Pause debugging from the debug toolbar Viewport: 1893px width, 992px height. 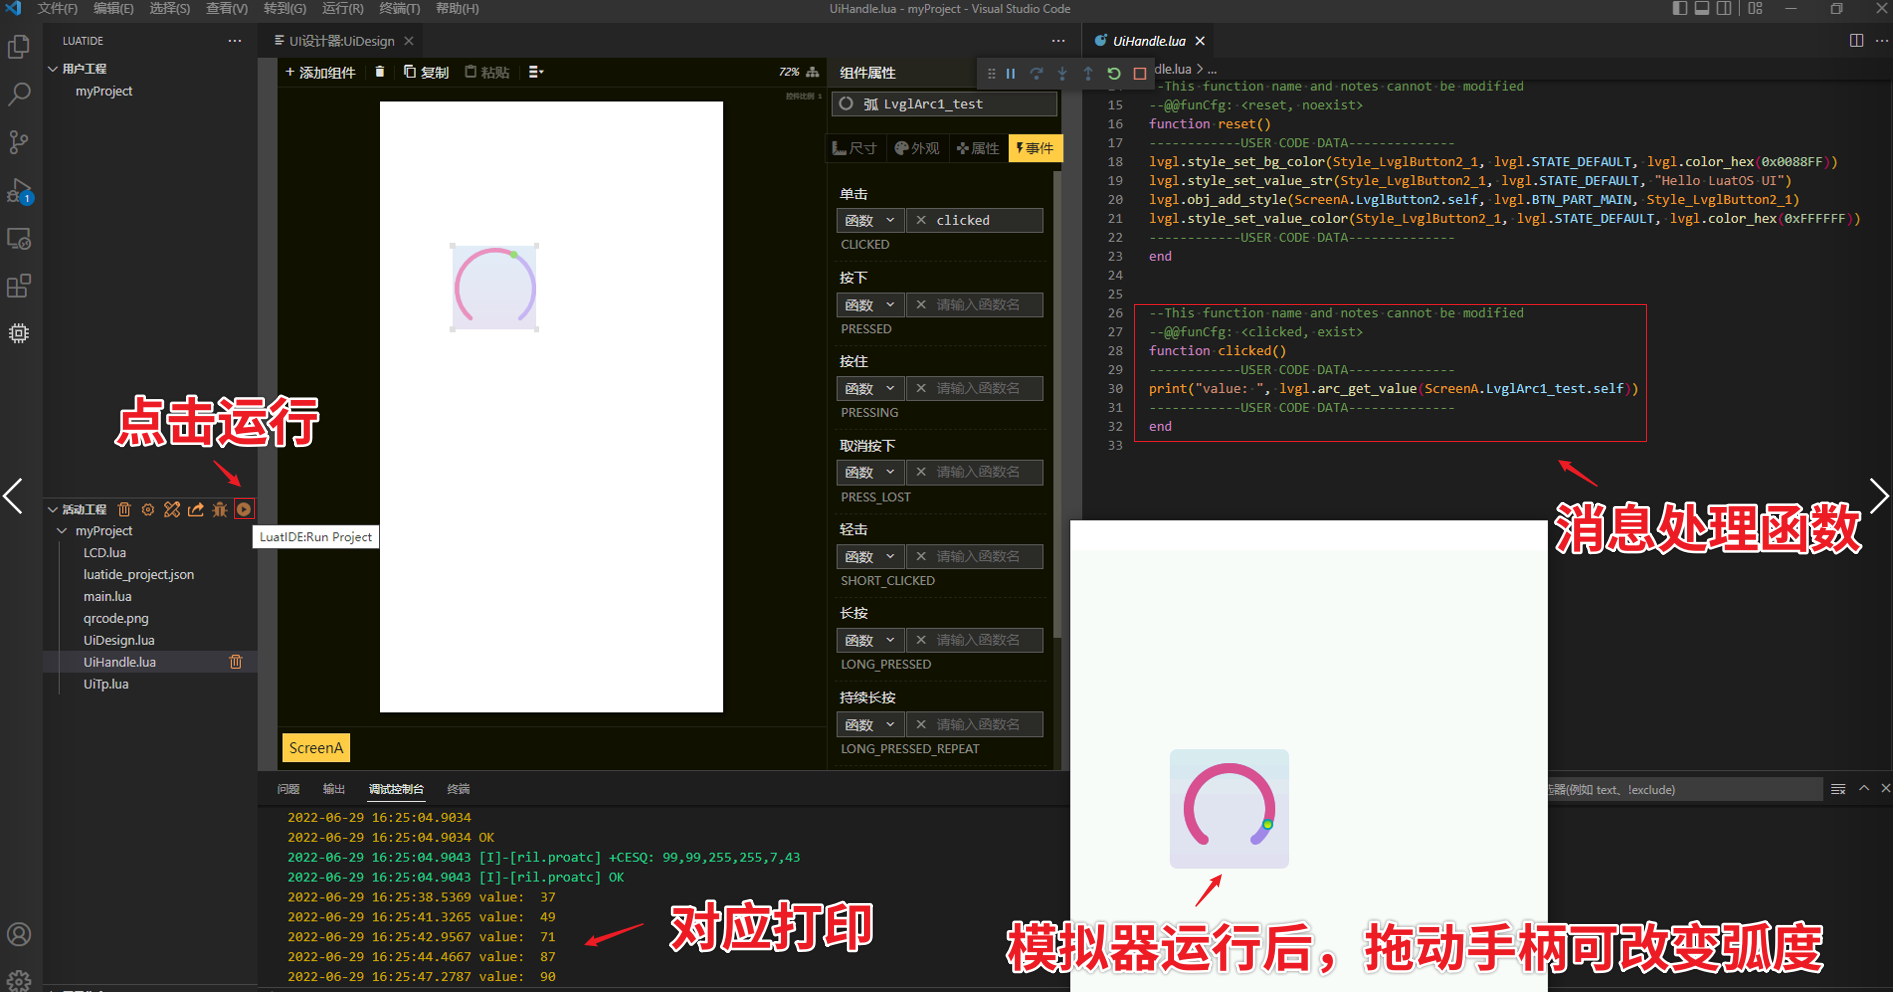pos(1011,74)
